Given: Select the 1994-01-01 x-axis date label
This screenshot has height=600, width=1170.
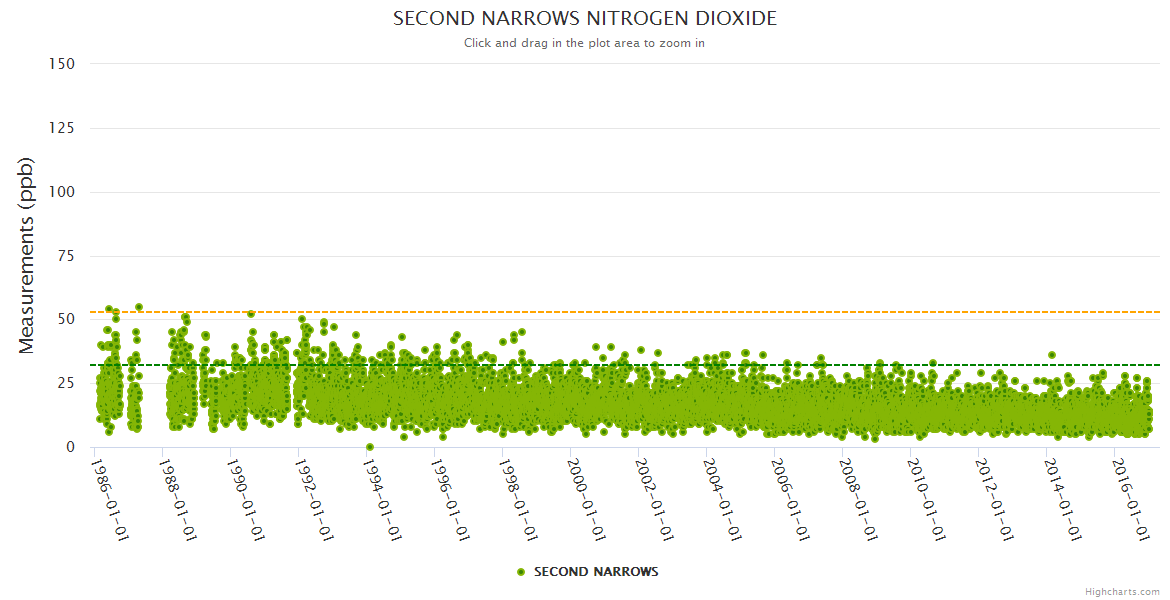Looking at the screenshot, I should [384, 499].
